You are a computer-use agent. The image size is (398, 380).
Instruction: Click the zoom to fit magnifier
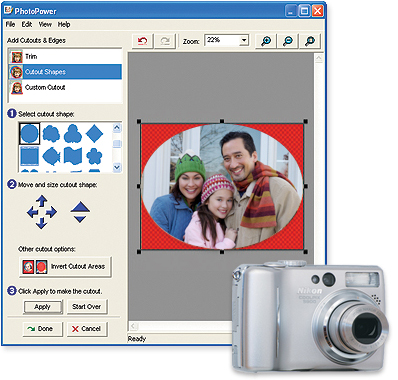tap(310, 41)
